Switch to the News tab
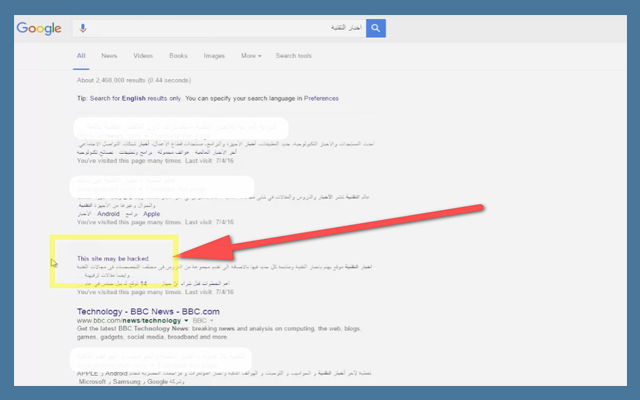The image size is (640, 400). point(109,56)
